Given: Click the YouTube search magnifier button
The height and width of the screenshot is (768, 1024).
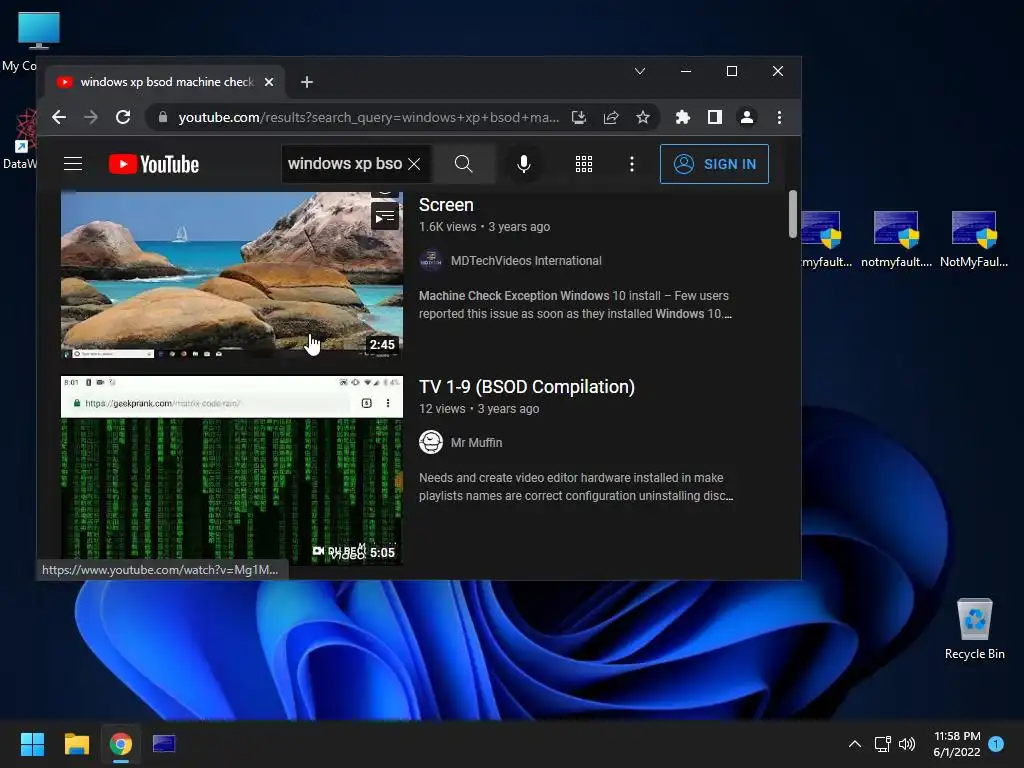Looking at the screenshot, I should point(463,163).
